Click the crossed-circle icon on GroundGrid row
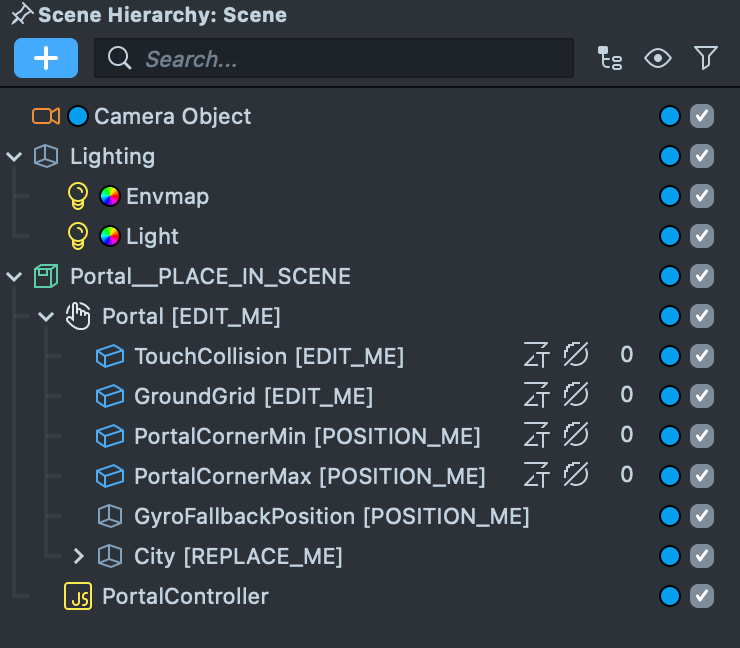The width and height of the screenshot is (740, 648). 575,396
